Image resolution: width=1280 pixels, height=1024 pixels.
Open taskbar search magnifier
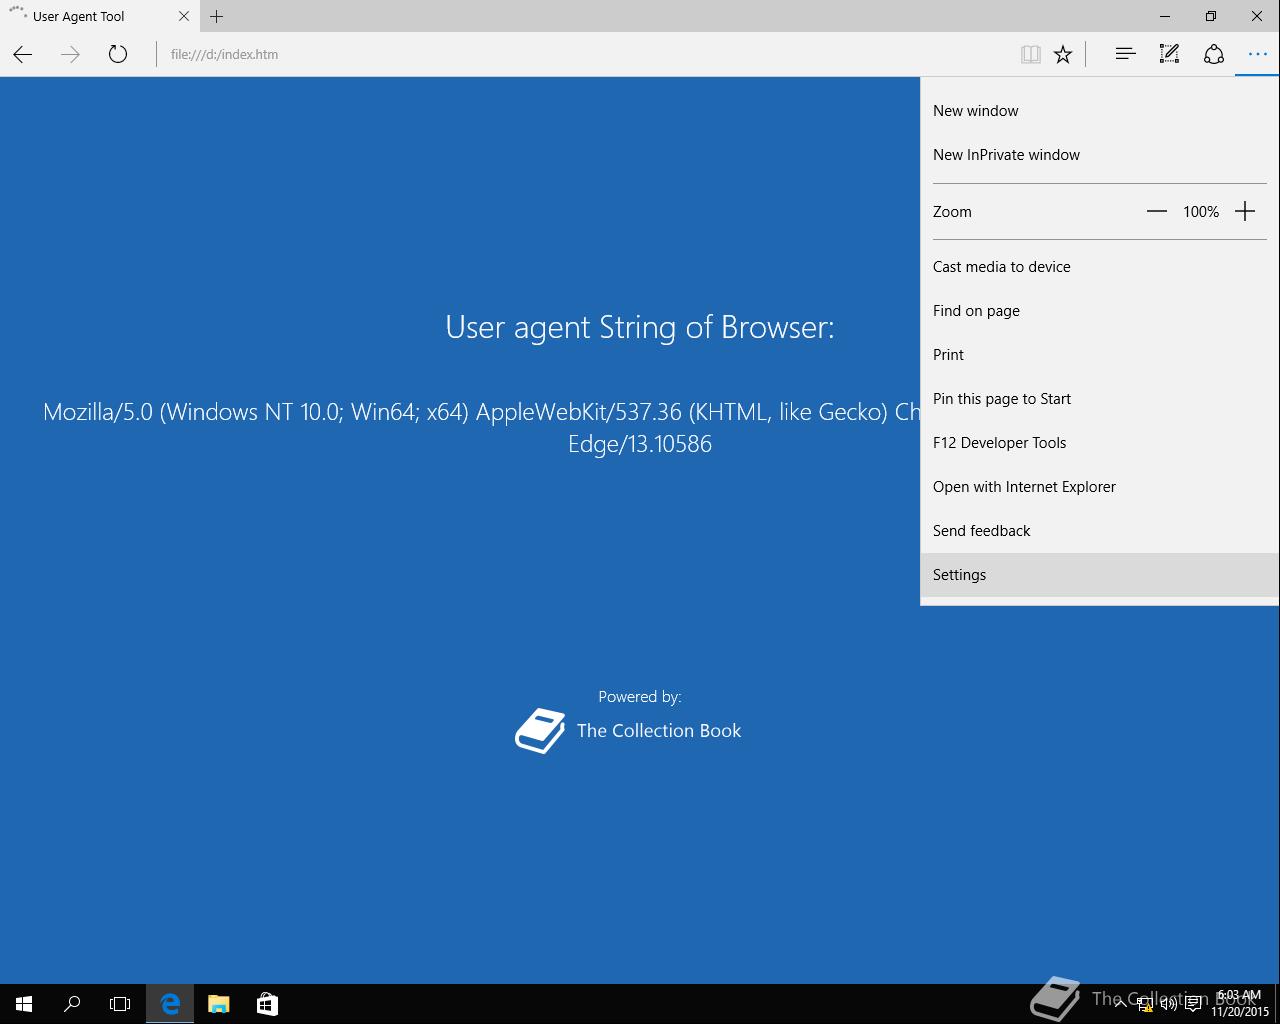pos(72,1004)
